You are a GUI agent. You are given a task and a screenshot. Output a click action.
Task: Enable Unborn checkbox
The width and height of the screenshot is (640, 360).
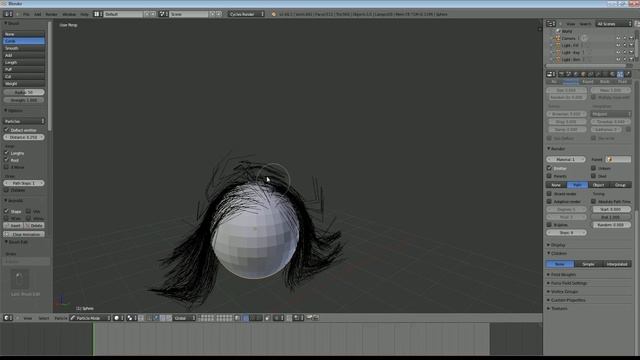coord(593,168)
